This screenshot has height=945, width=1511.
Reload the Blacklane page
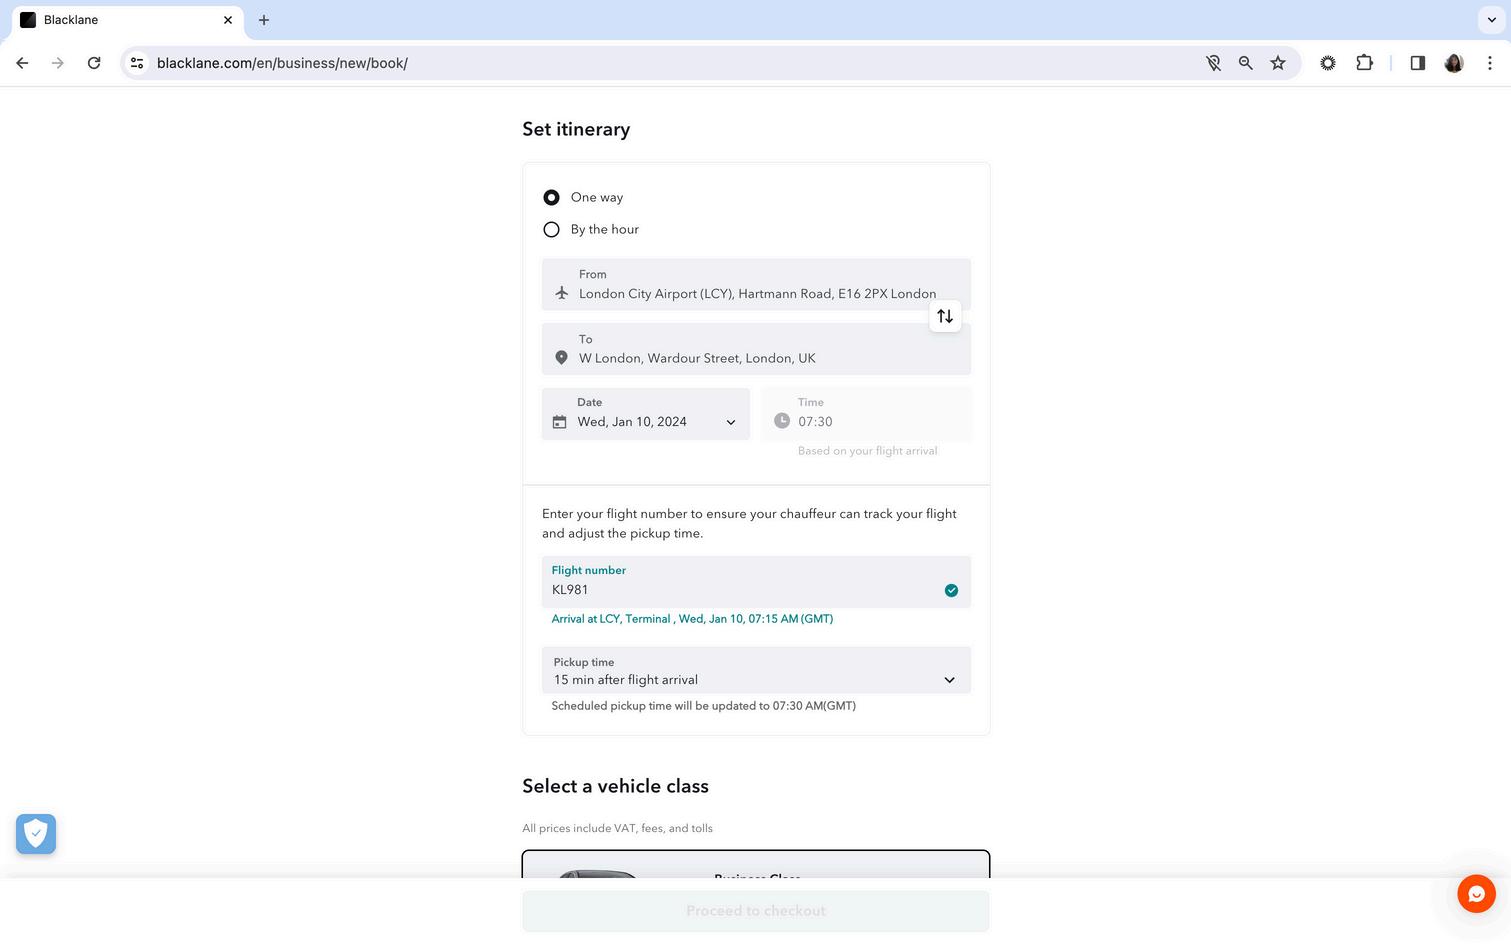click(x=94, y=63)
